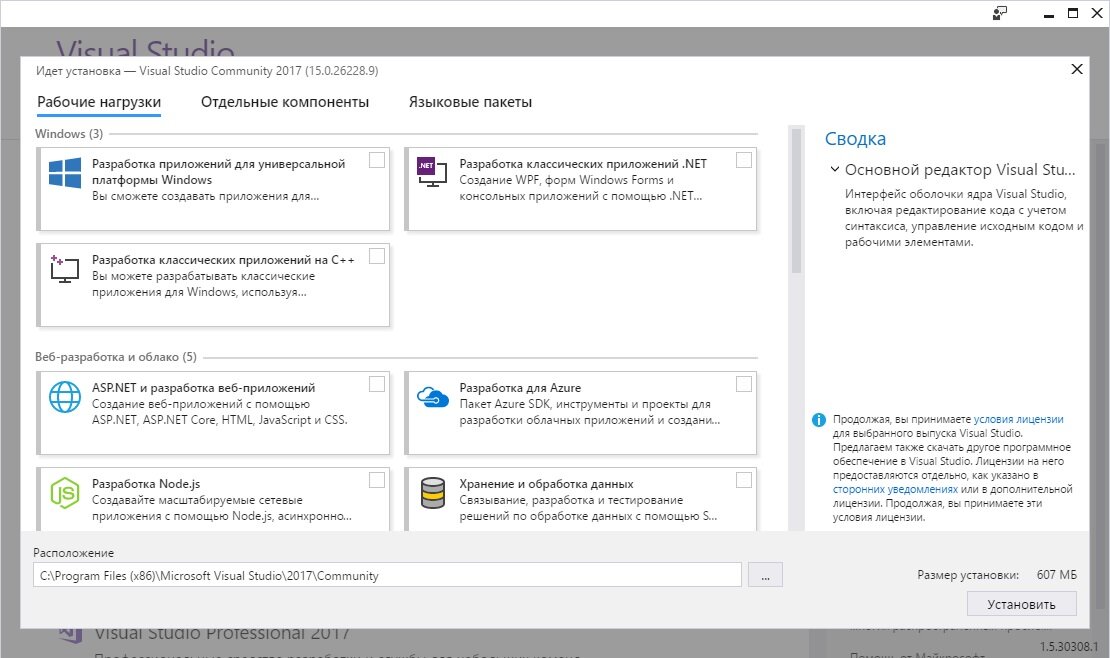The width and height of the screenshot is (1110, 658).
Task: Click the Windows logo icon for universal platform workload
Action: pos(65,174)
